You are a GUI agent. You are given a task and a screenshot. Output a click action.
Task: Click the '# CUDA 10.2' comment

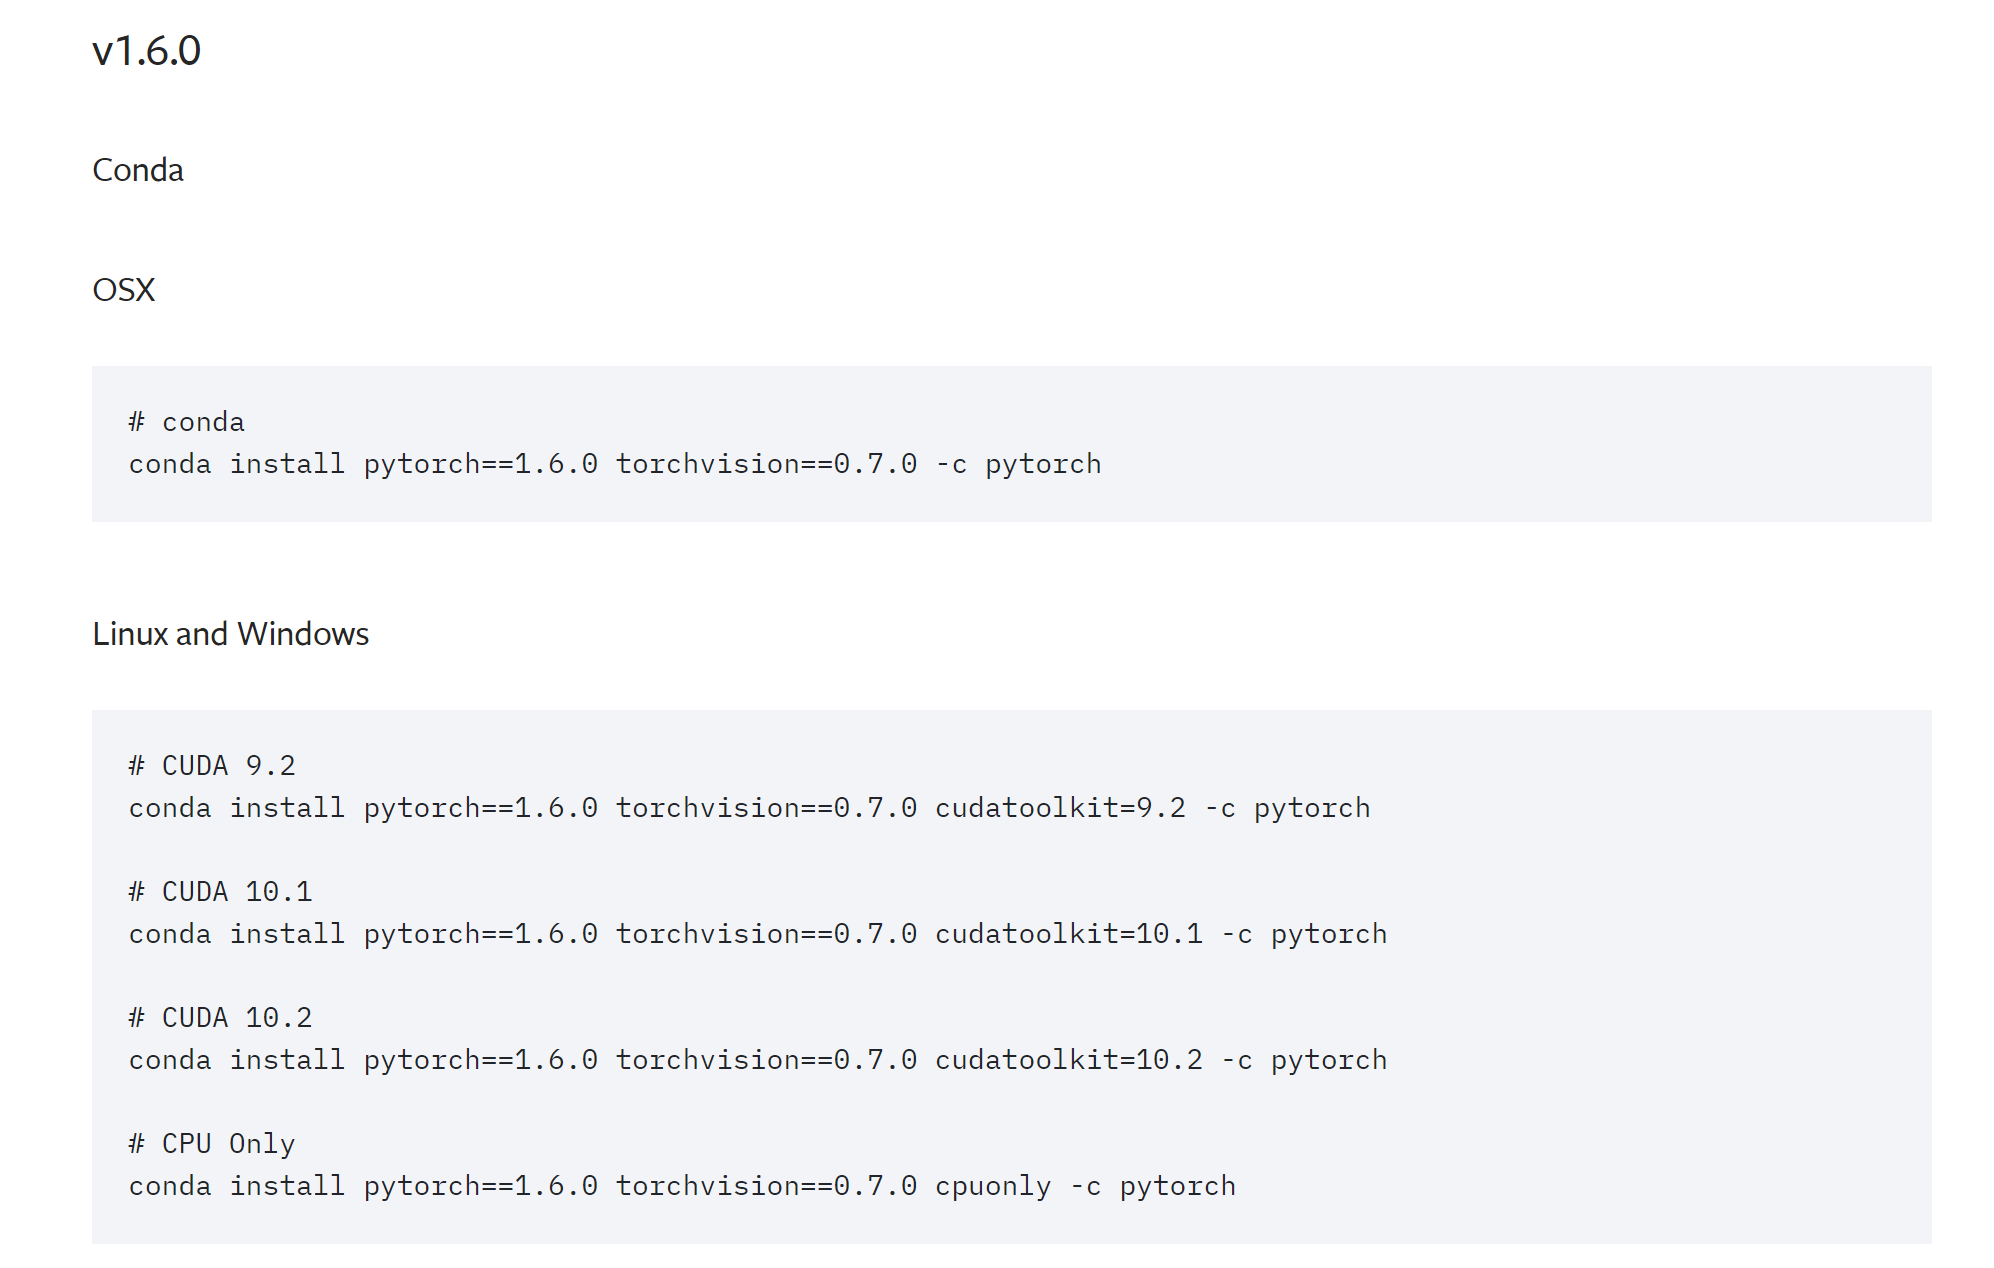tap(220, 1018)
